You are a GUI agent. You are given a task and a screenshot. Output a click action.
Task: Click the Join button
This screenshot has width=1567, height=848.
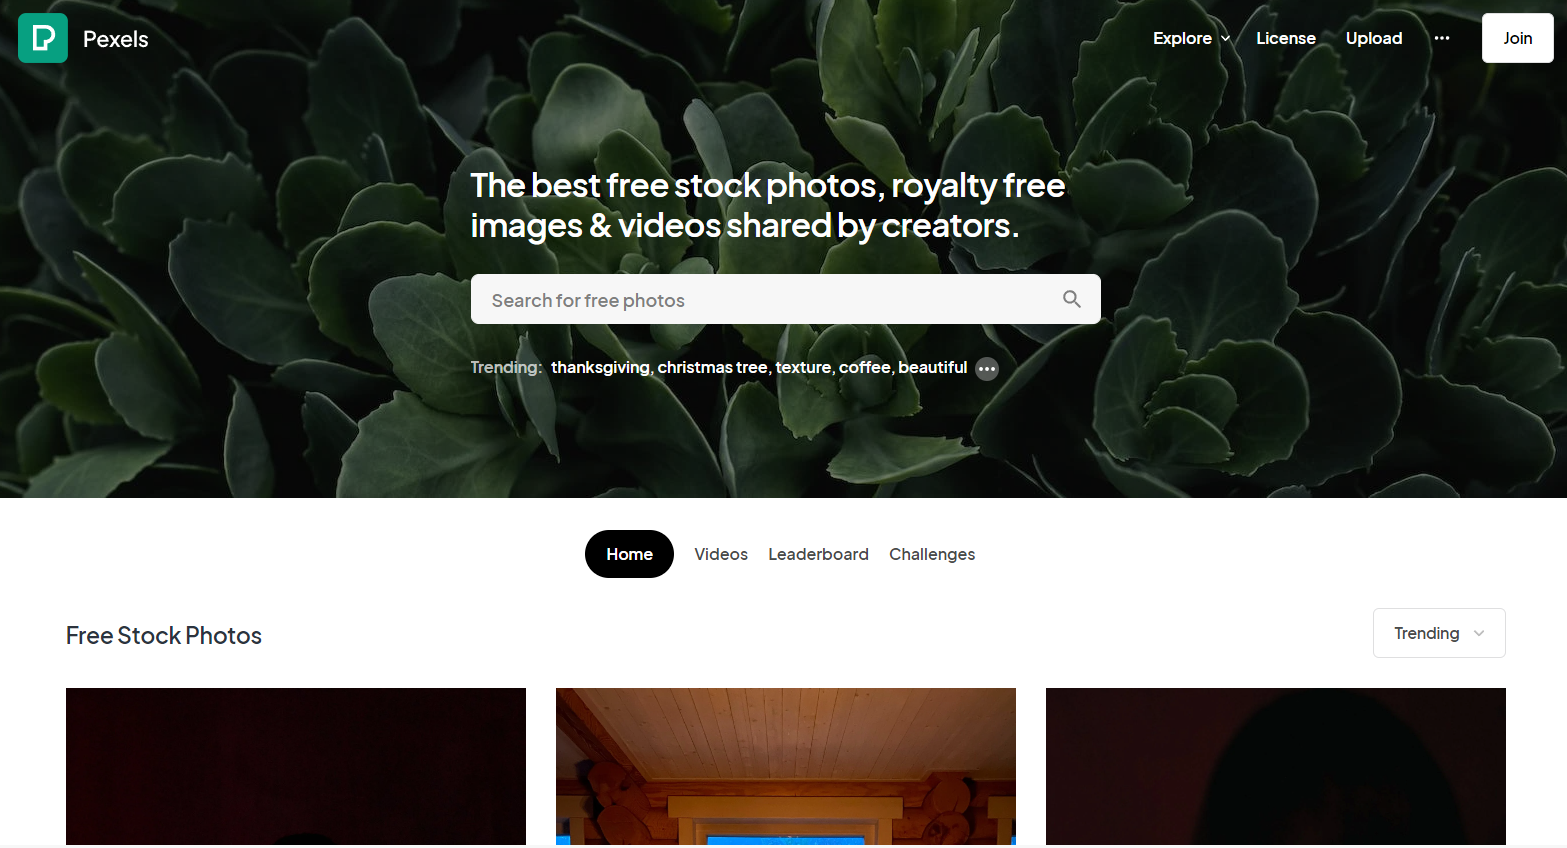coord(1517,38)
